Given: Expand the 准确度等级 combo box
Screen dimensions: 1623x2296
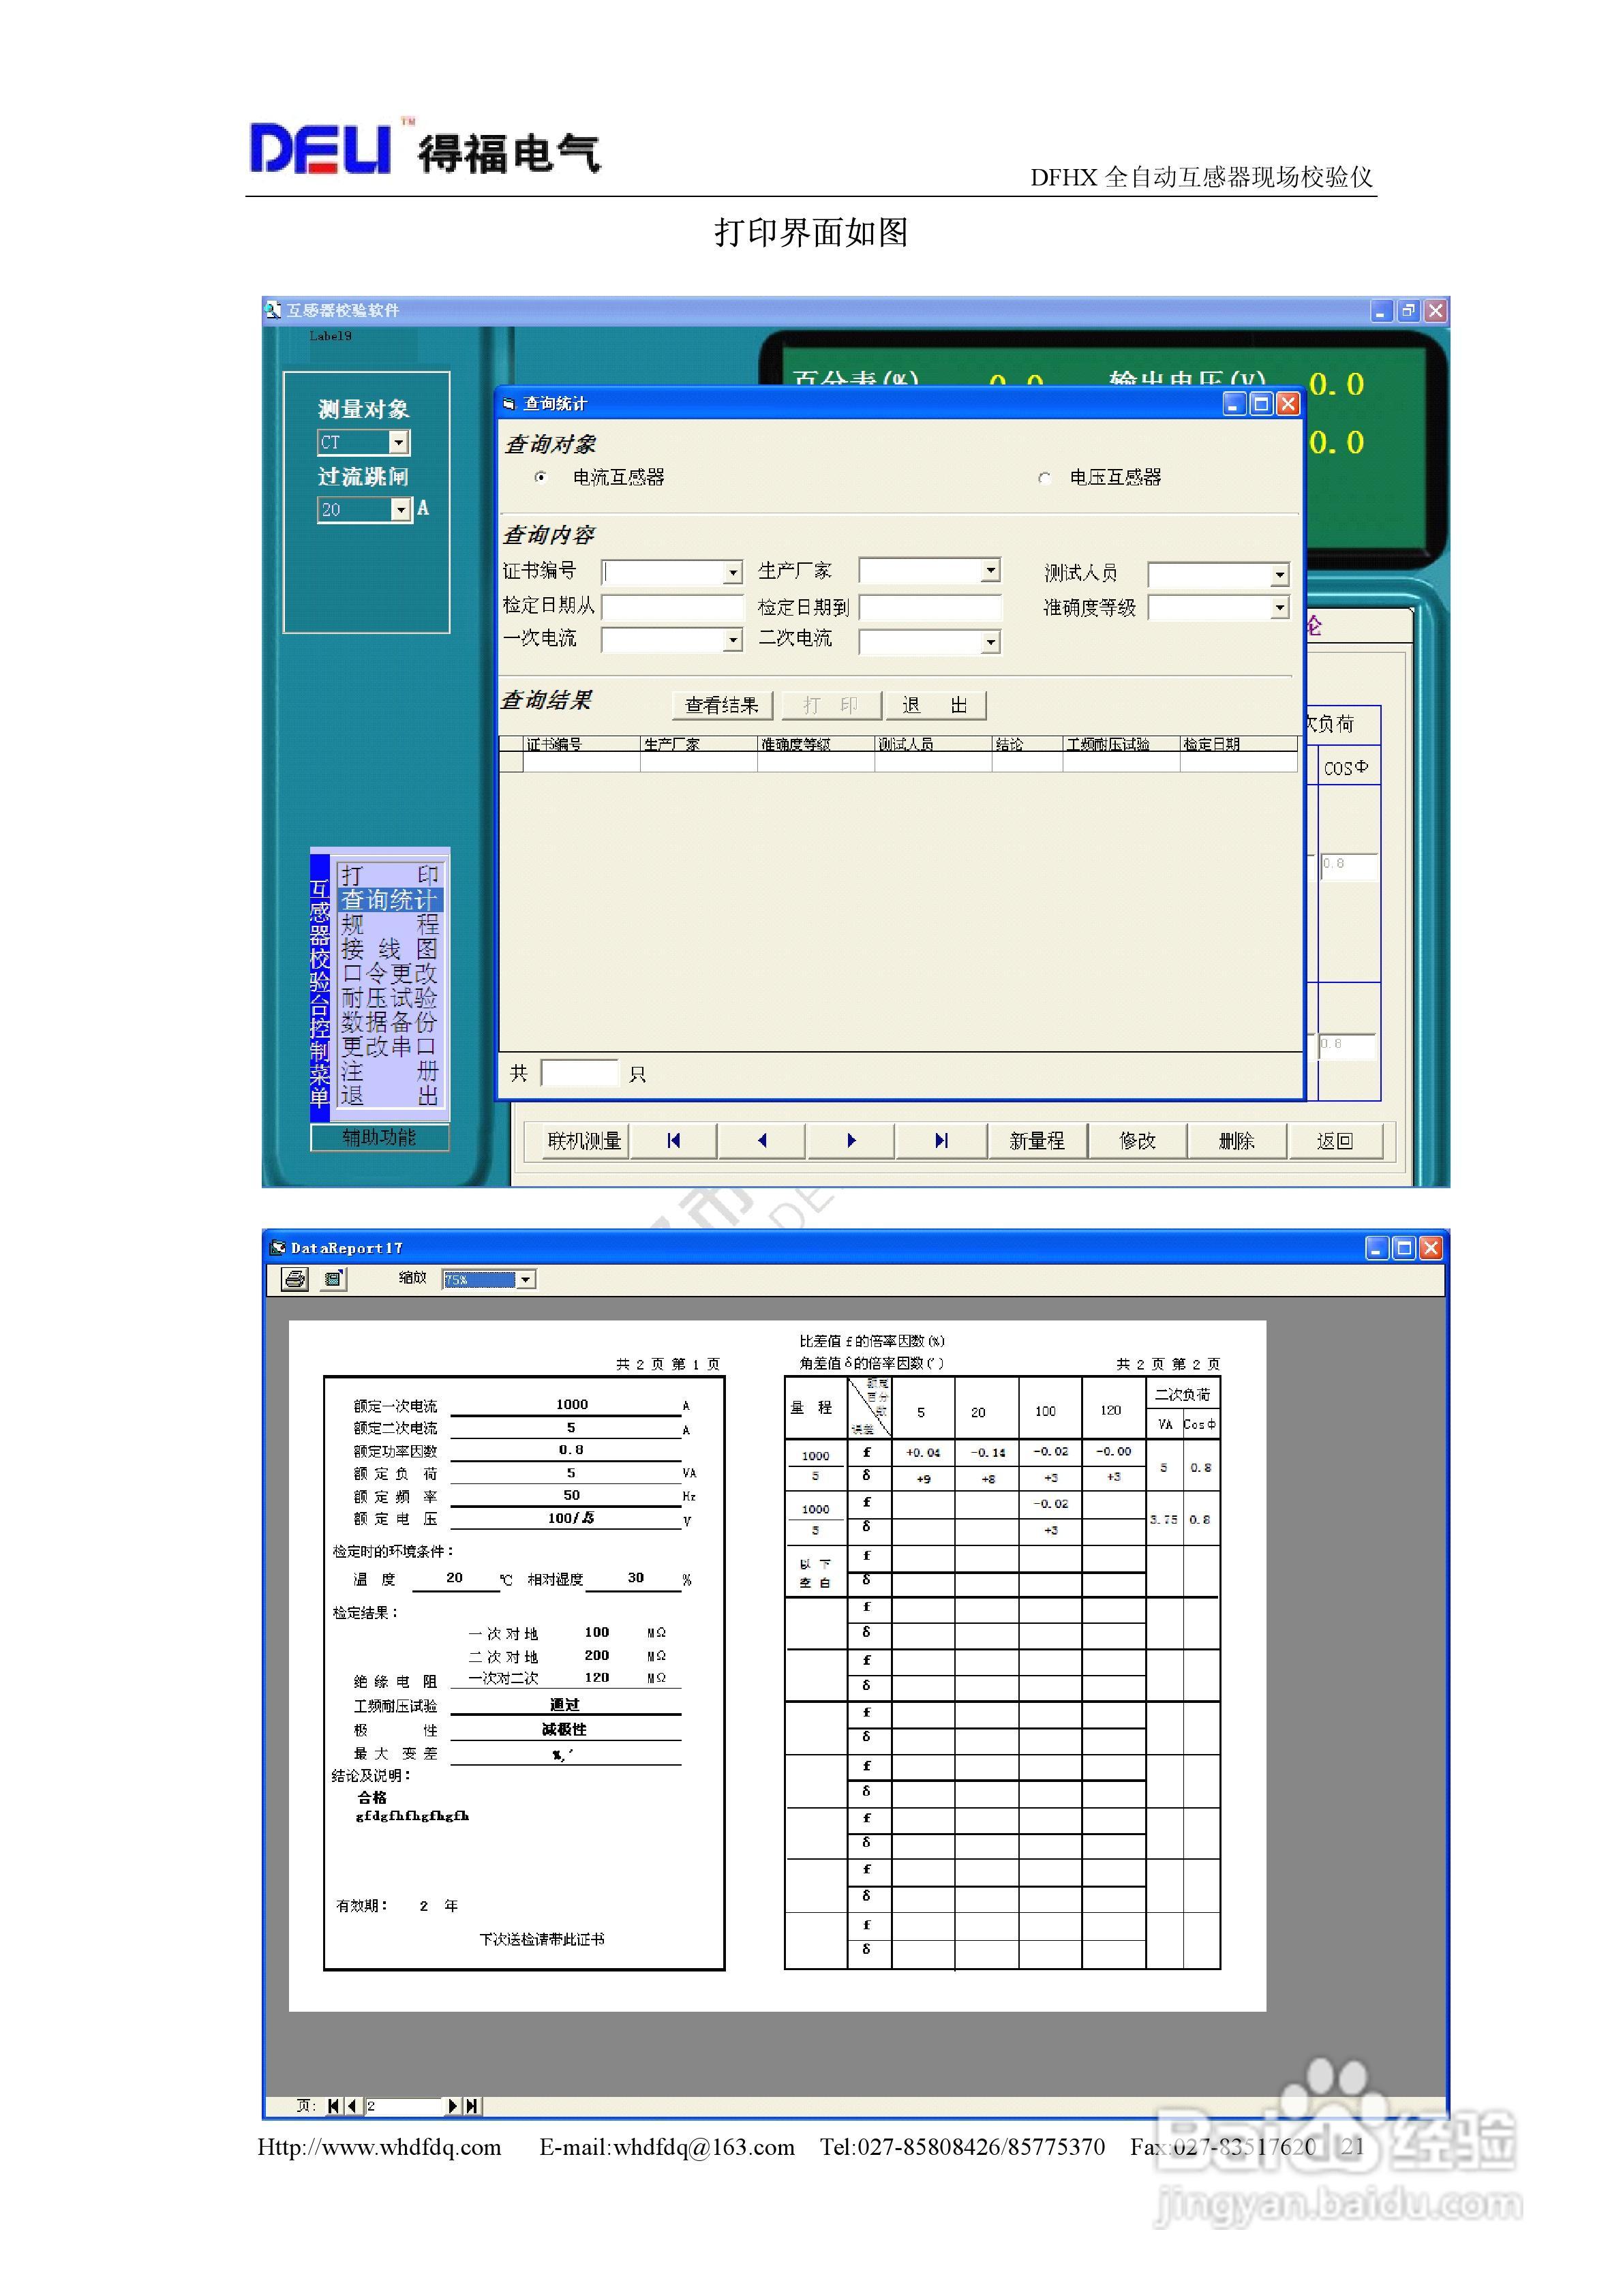Looking at the screenshot, I should pos(1279,608).
